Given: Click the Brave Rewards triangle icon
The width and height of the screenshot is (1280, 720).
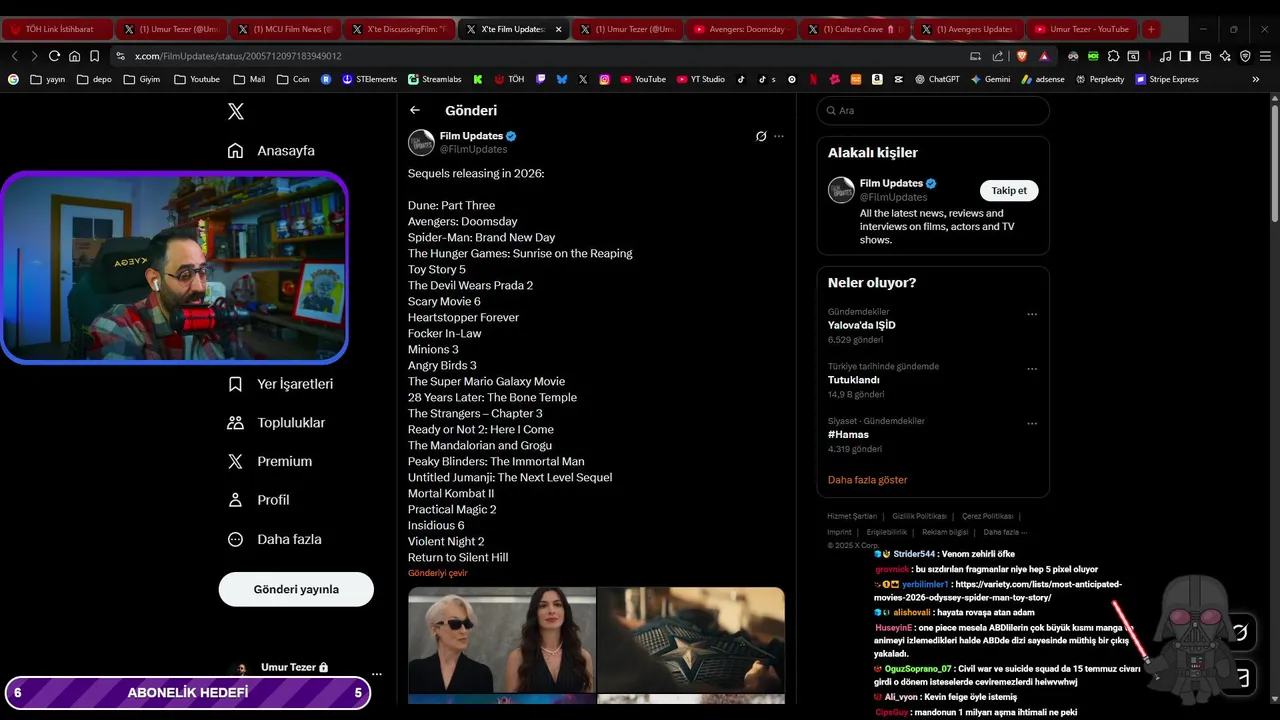Looking at the screenshot, I should click(1044, 56).
